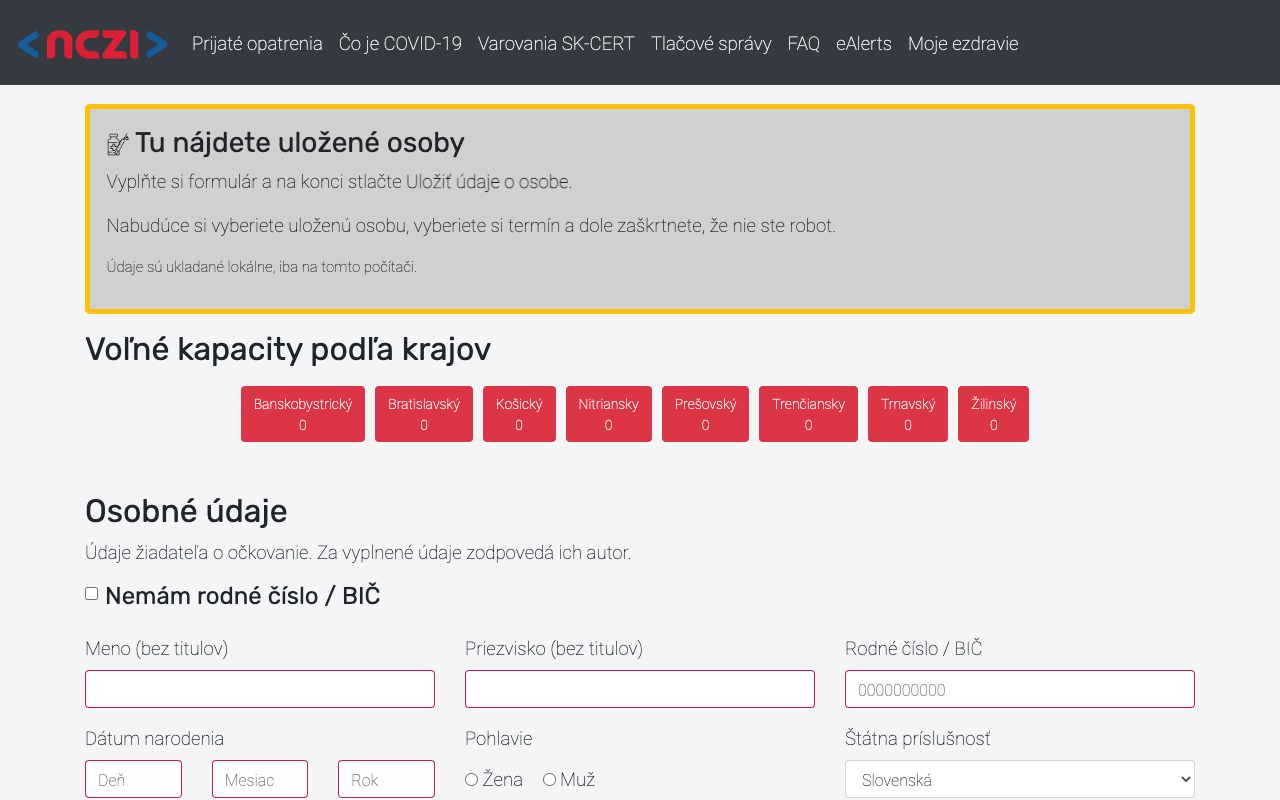Select Nitriansky region button

[x=608, y=414]
